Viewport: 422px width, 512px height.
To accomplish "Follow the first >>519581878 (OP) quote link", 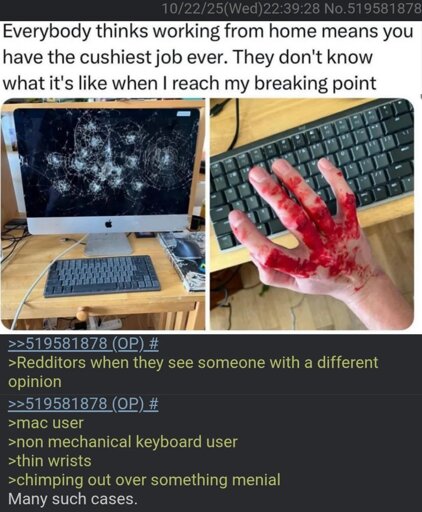I will click(76, 344).
